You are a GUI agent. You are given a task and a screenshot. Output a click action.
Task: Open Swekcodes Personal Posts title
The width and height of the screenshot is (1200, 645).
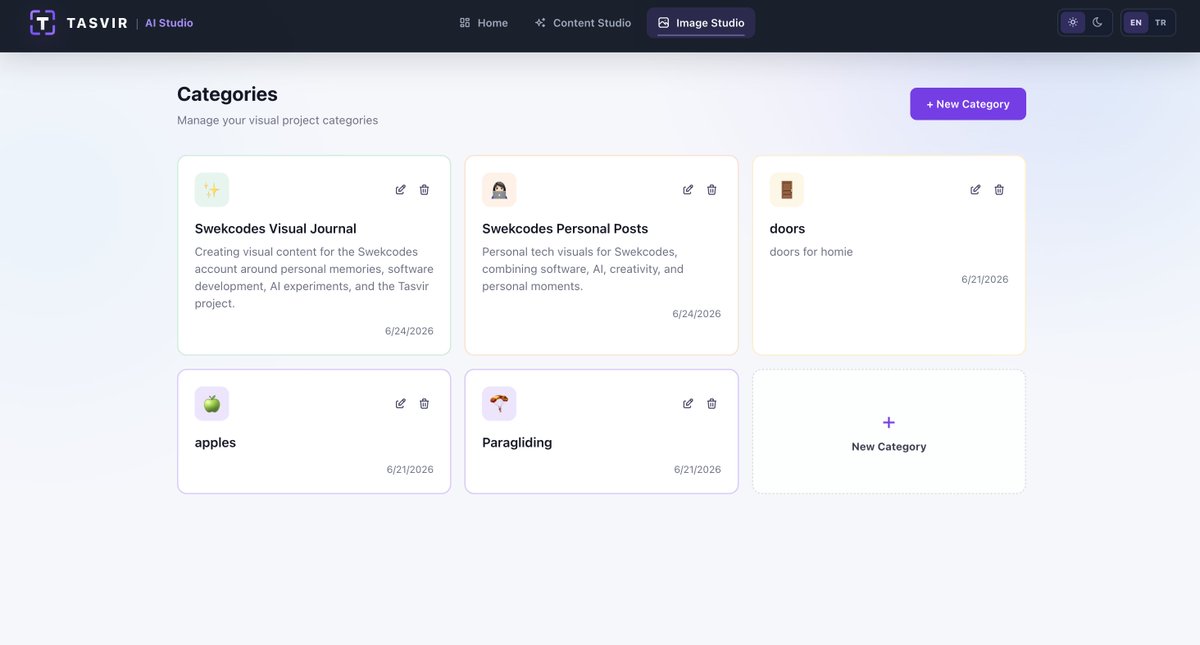[565, 229]
